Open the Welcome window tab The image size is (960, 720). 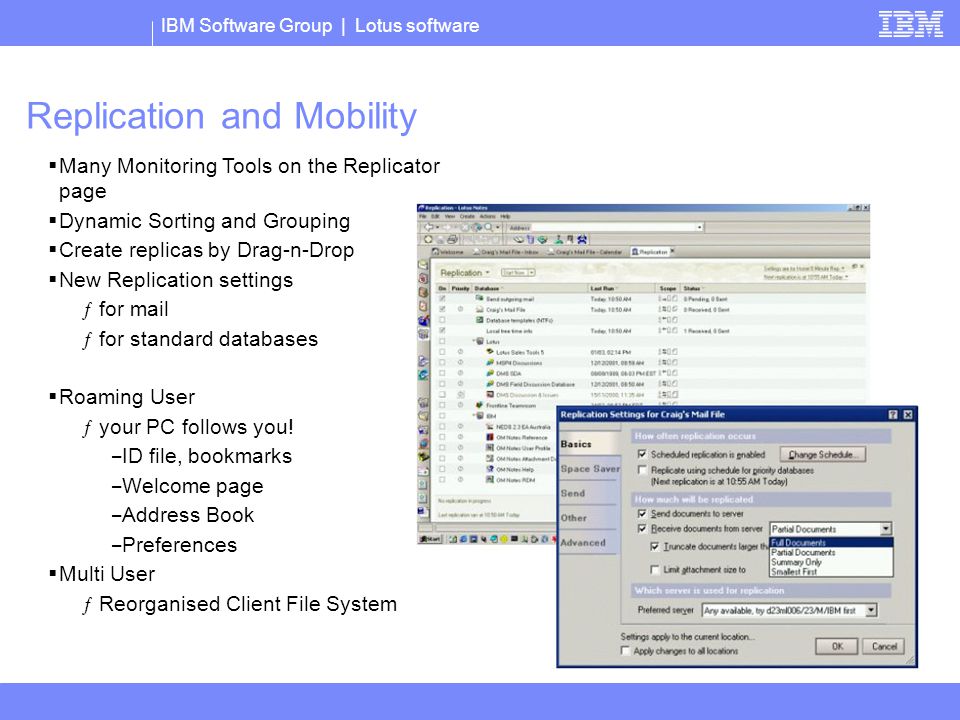tap(448, 252)
